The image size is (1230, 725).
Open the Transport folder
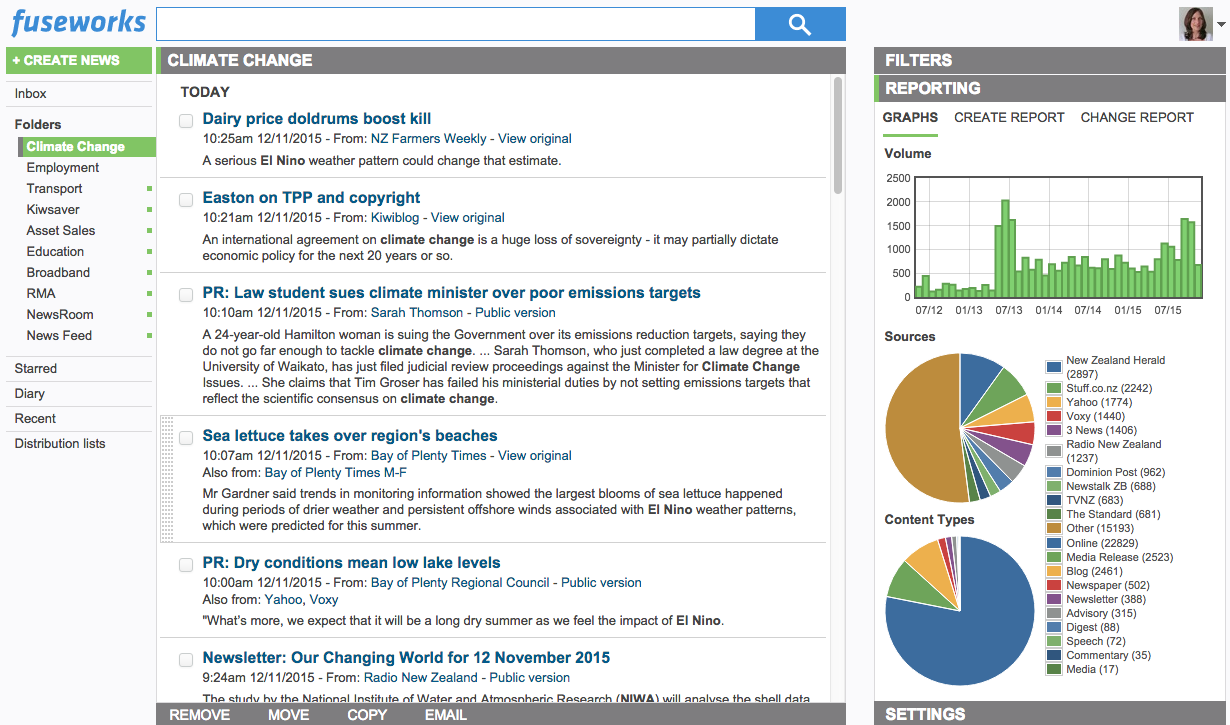click(x=55, y=189)
